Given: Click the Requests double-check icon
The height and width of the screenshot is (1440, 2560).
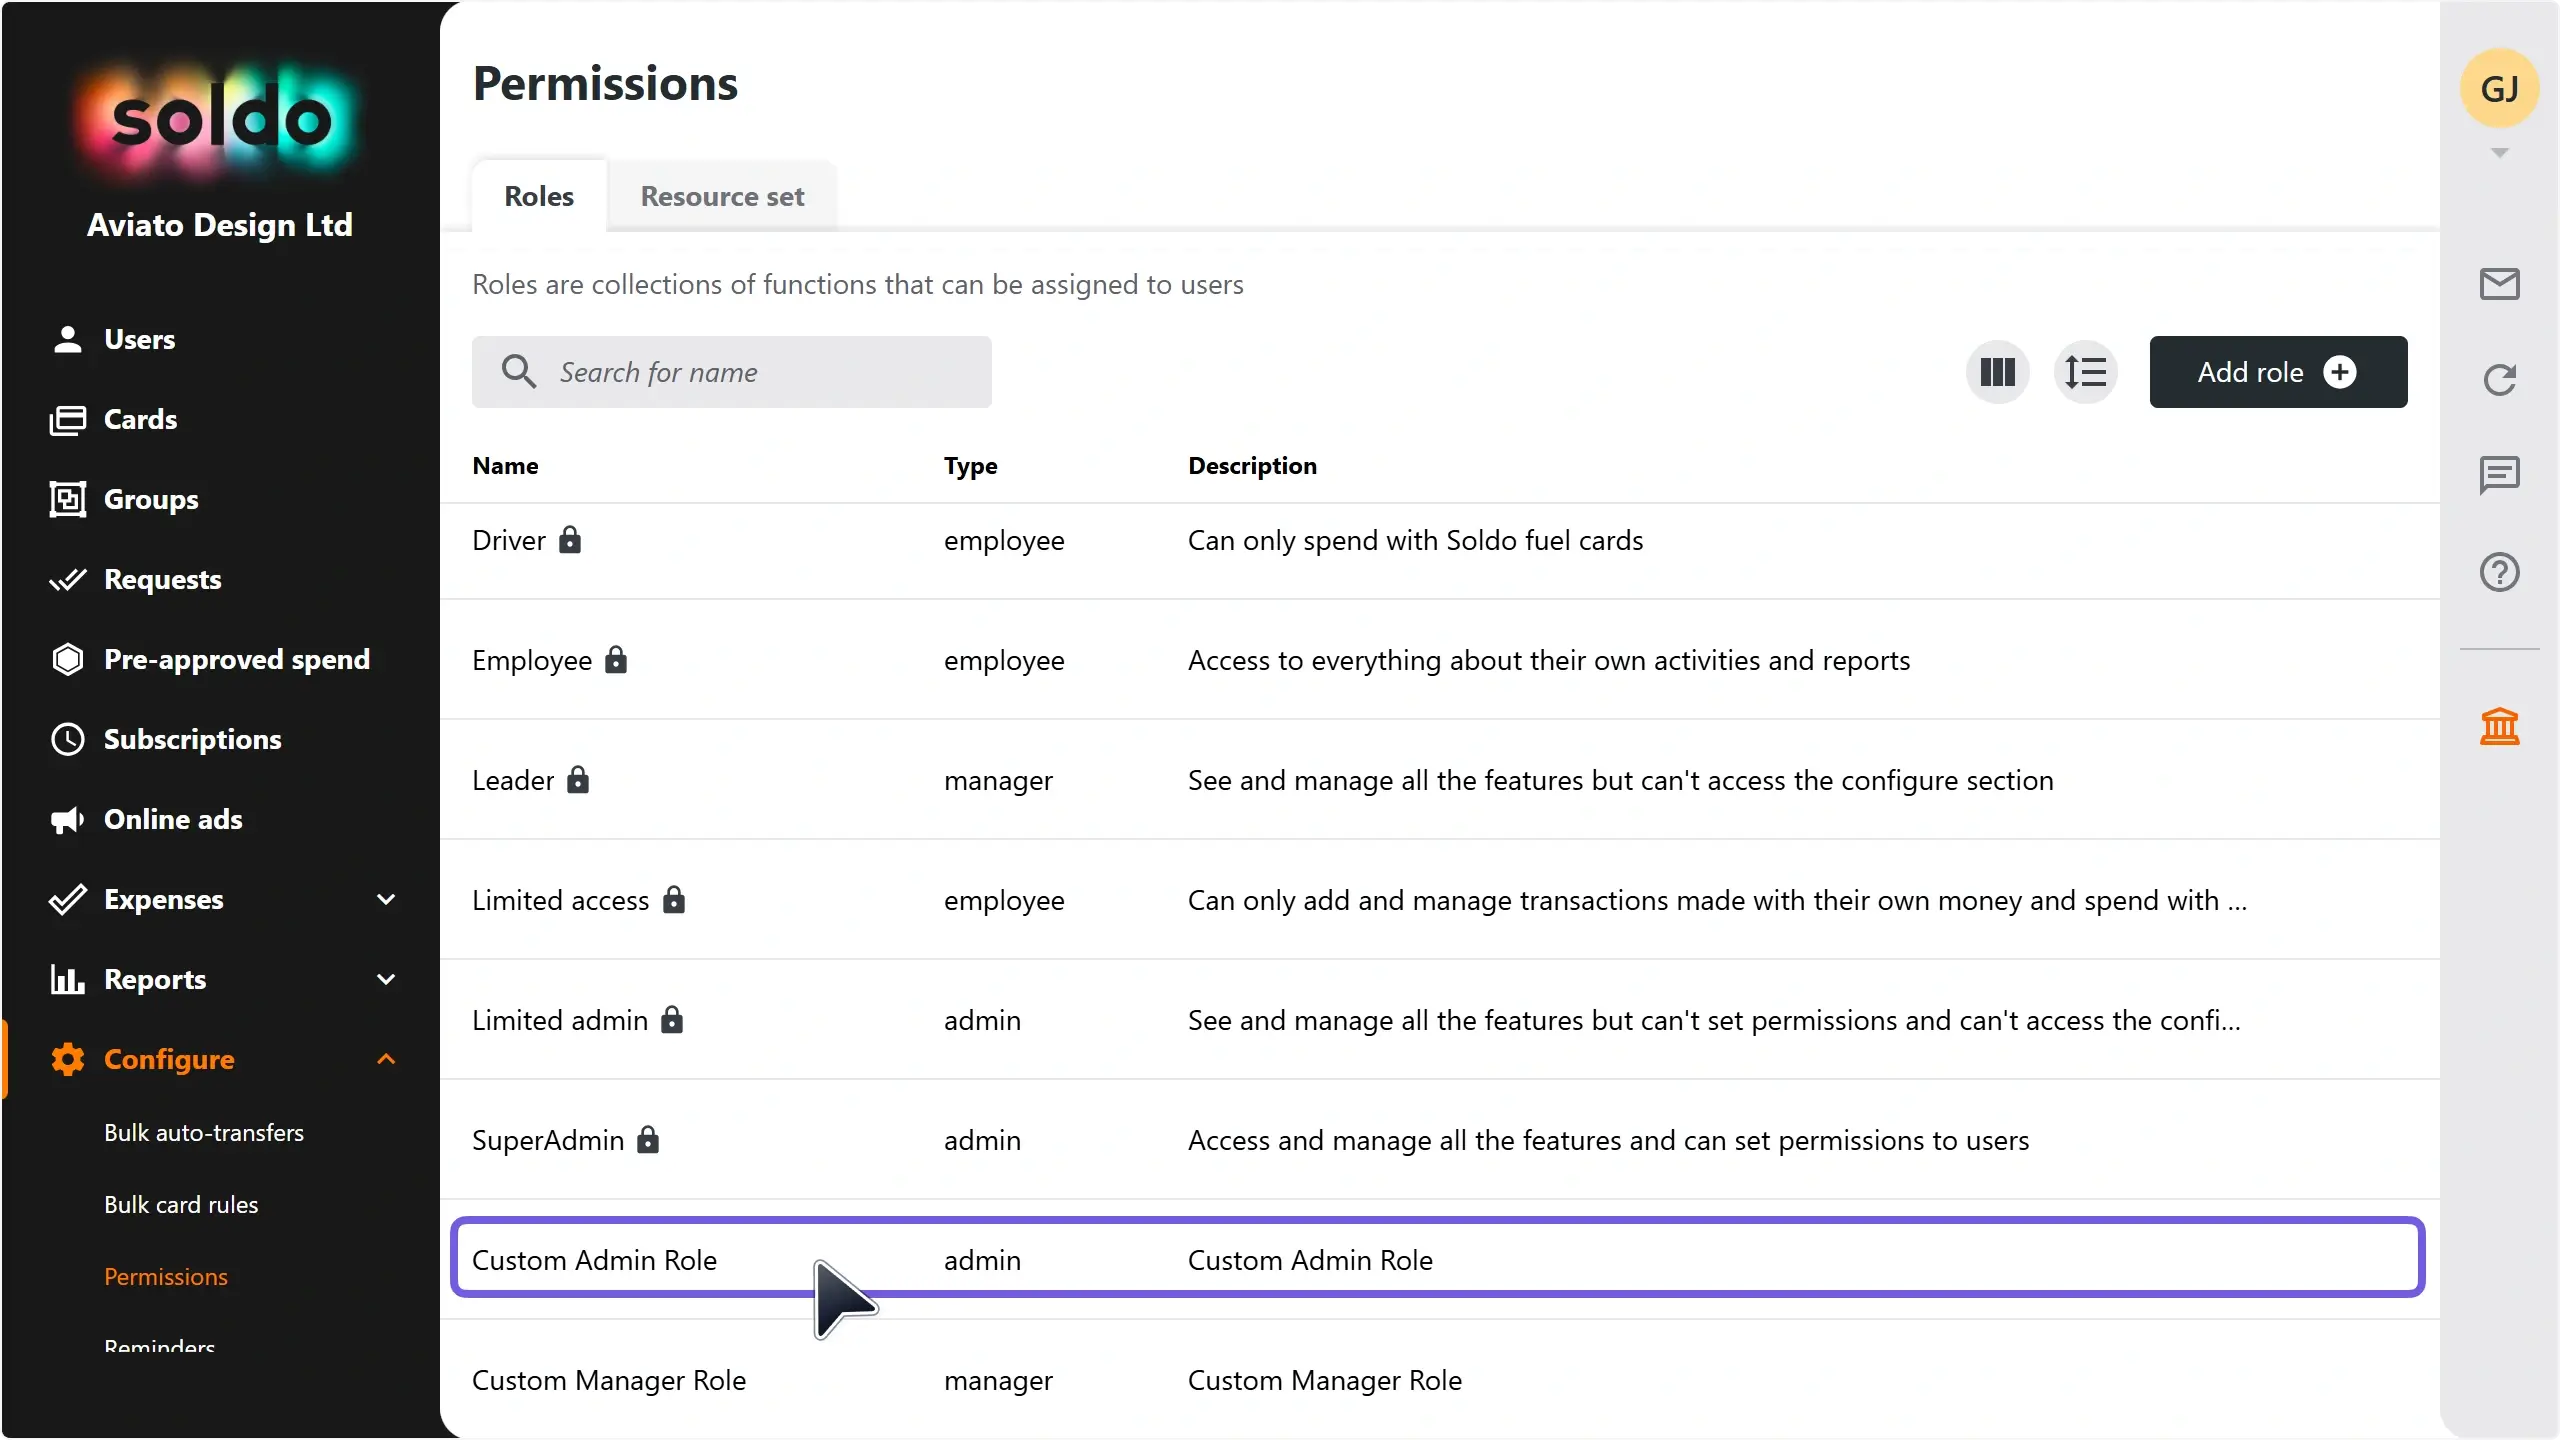Looking at the screenshot, I should [x=67, y=580].
